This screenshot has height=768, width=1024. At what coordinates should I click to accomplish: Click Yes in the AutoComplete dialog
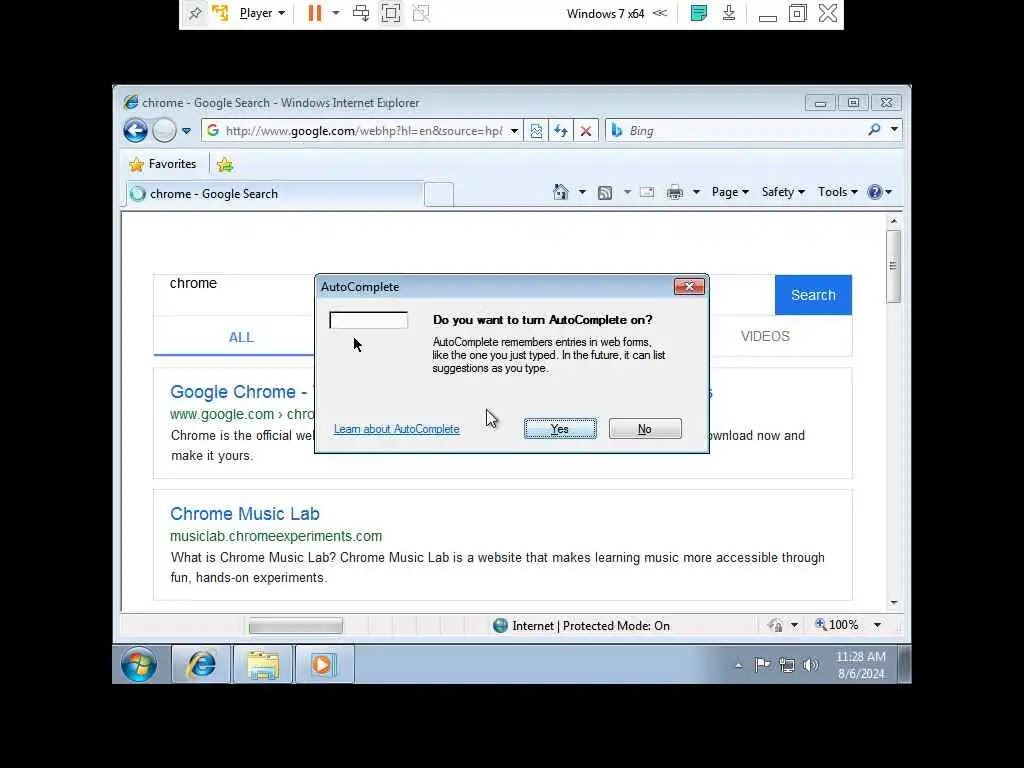click(560, 429)
